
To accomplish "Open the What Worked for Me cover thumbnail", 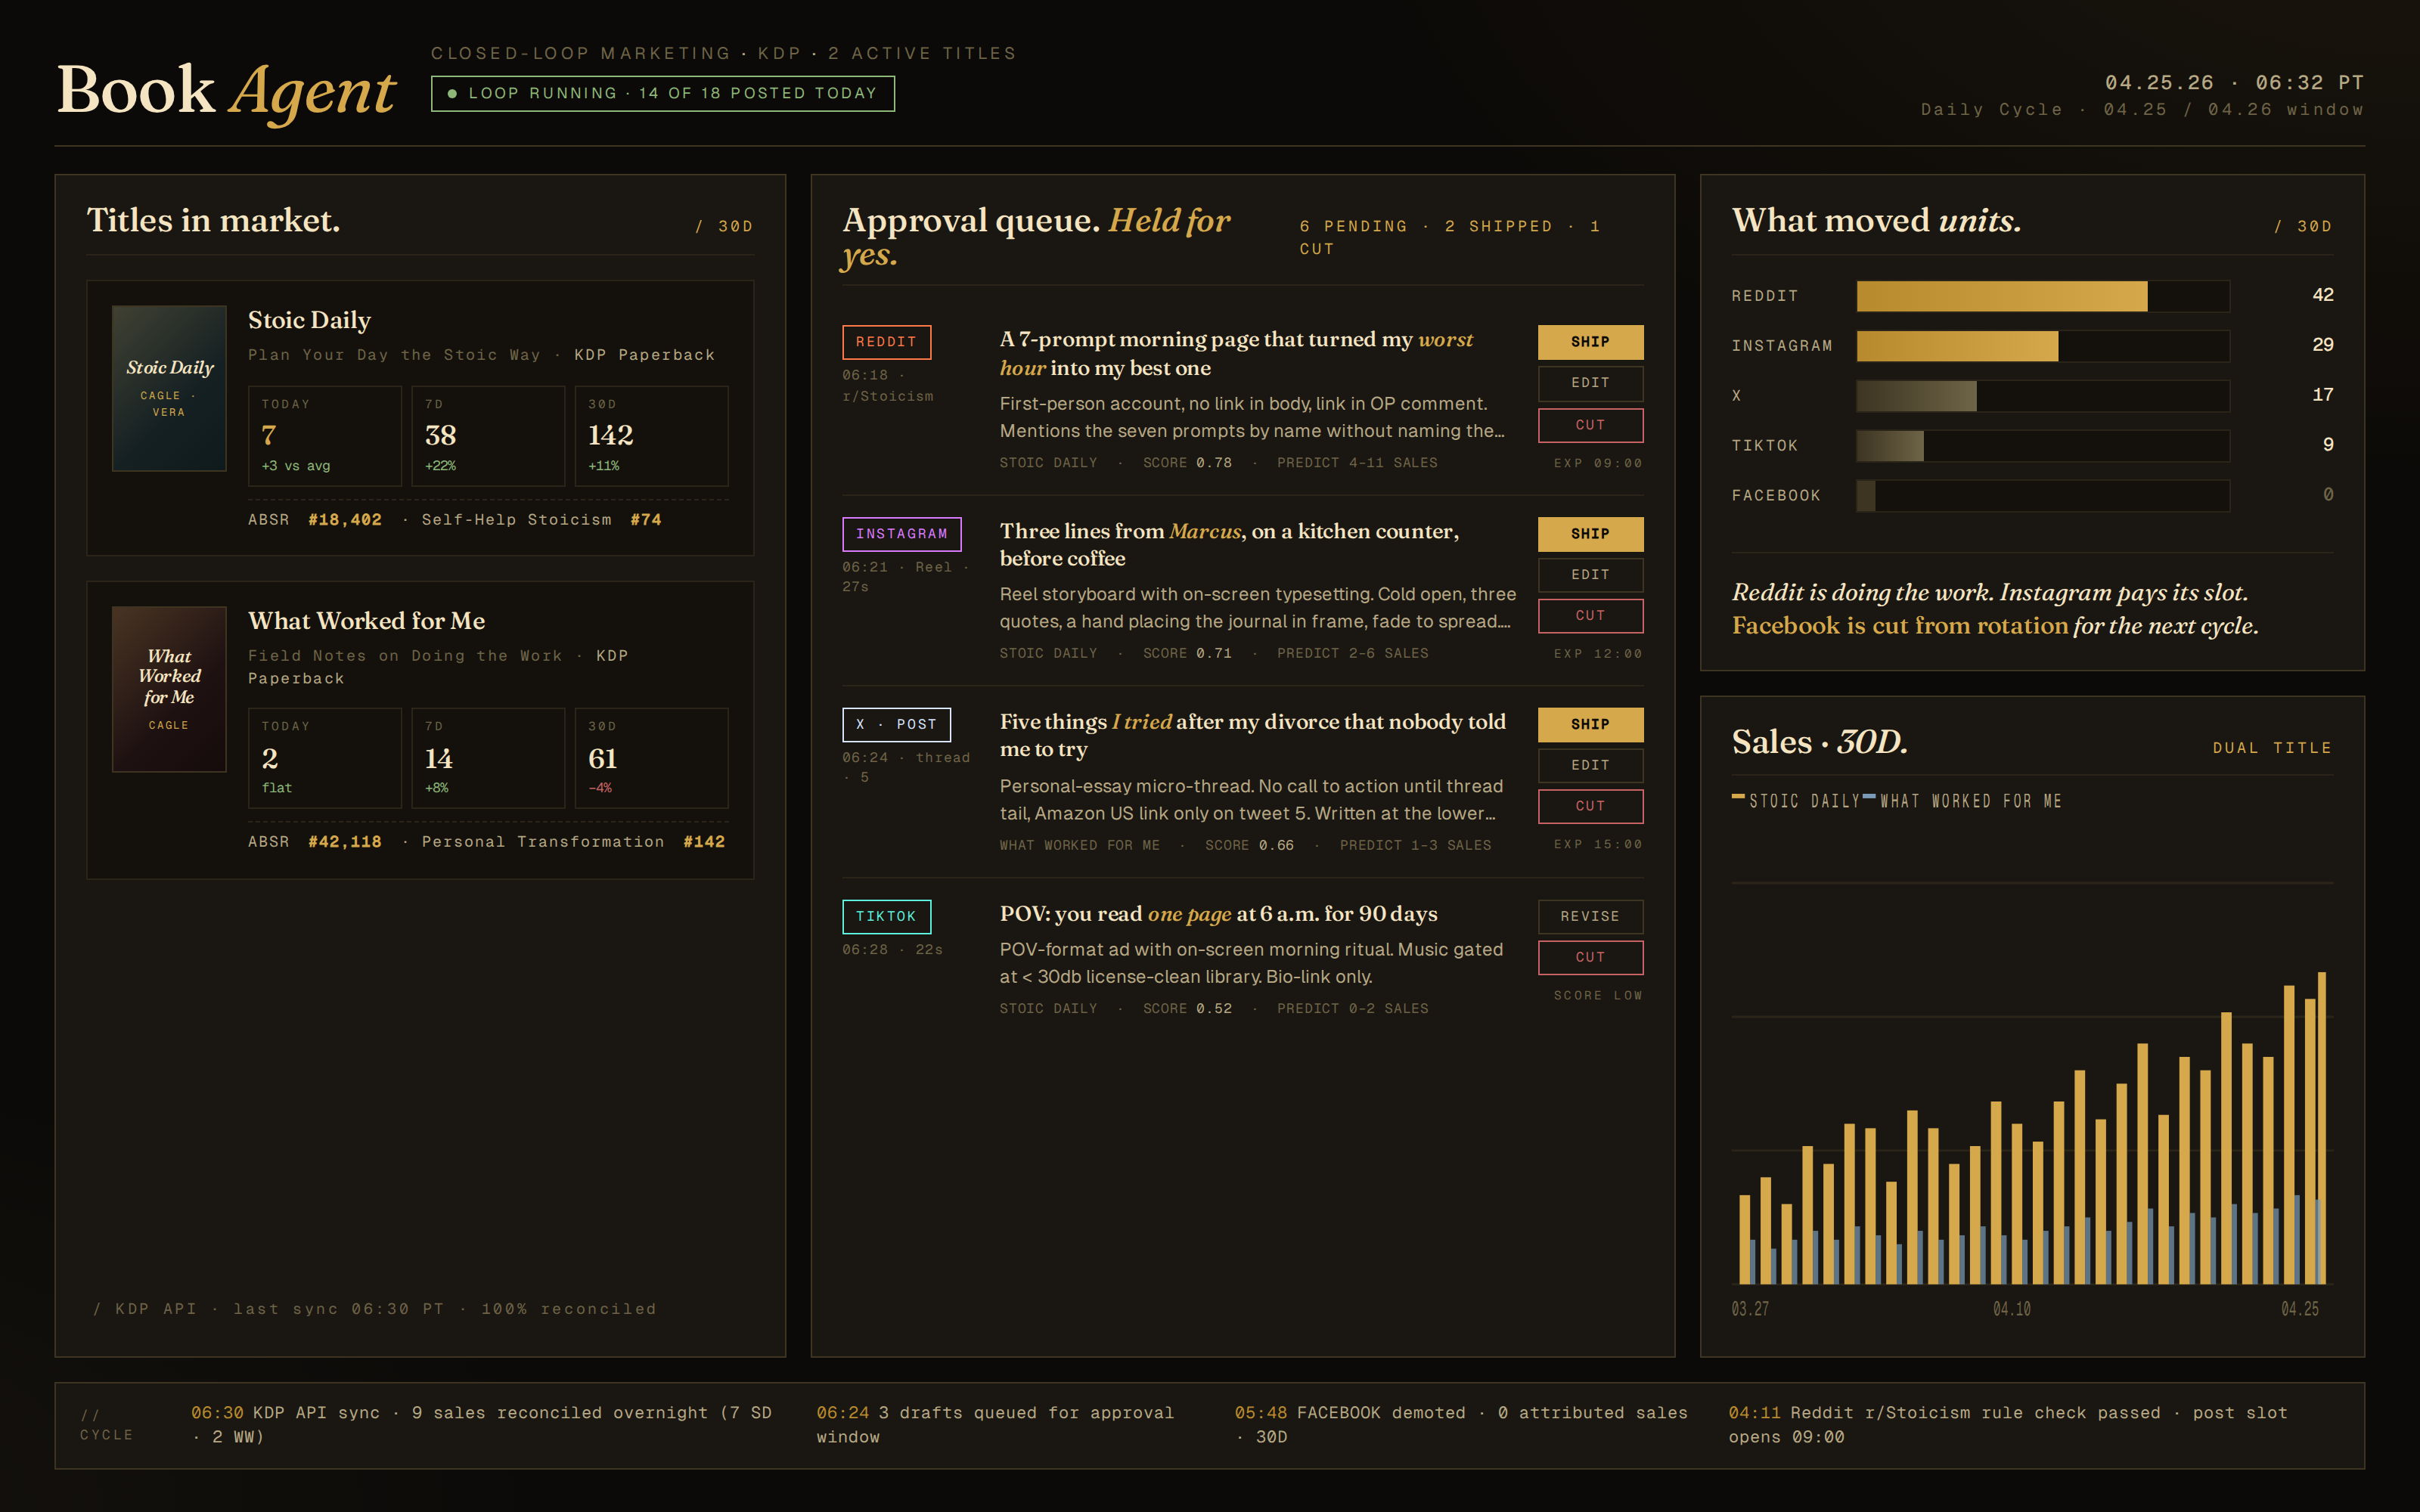I will click(169, 689).
